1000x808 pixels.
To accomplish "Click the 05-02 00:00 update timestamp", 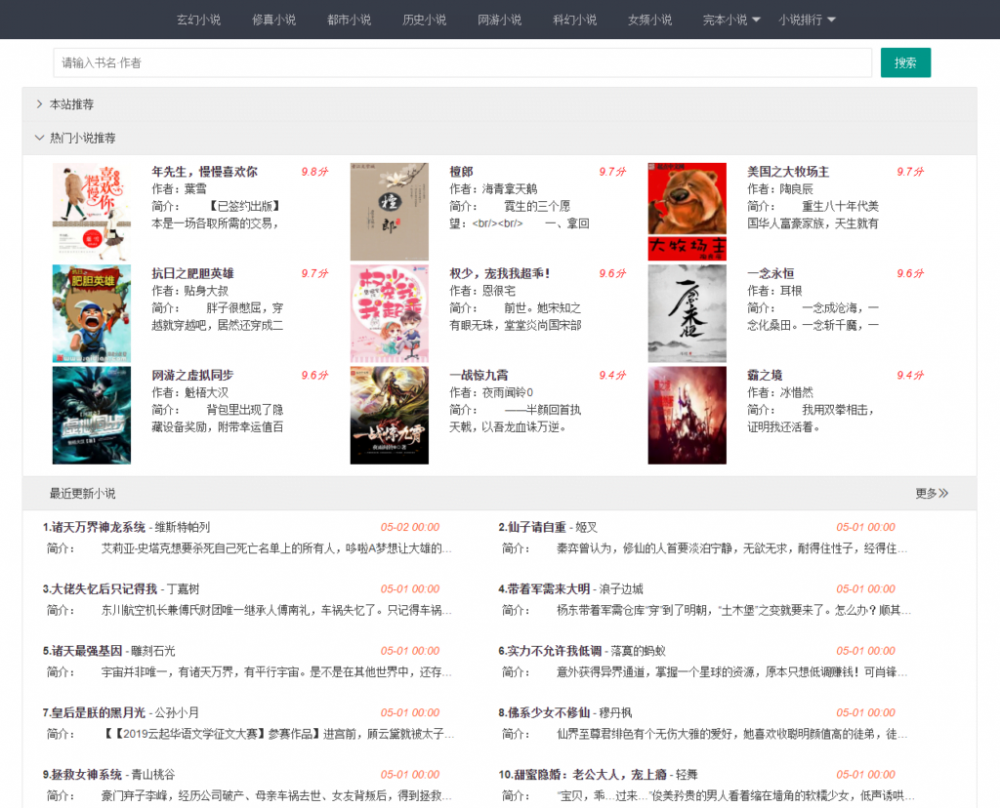I will [x=410, y=527].
